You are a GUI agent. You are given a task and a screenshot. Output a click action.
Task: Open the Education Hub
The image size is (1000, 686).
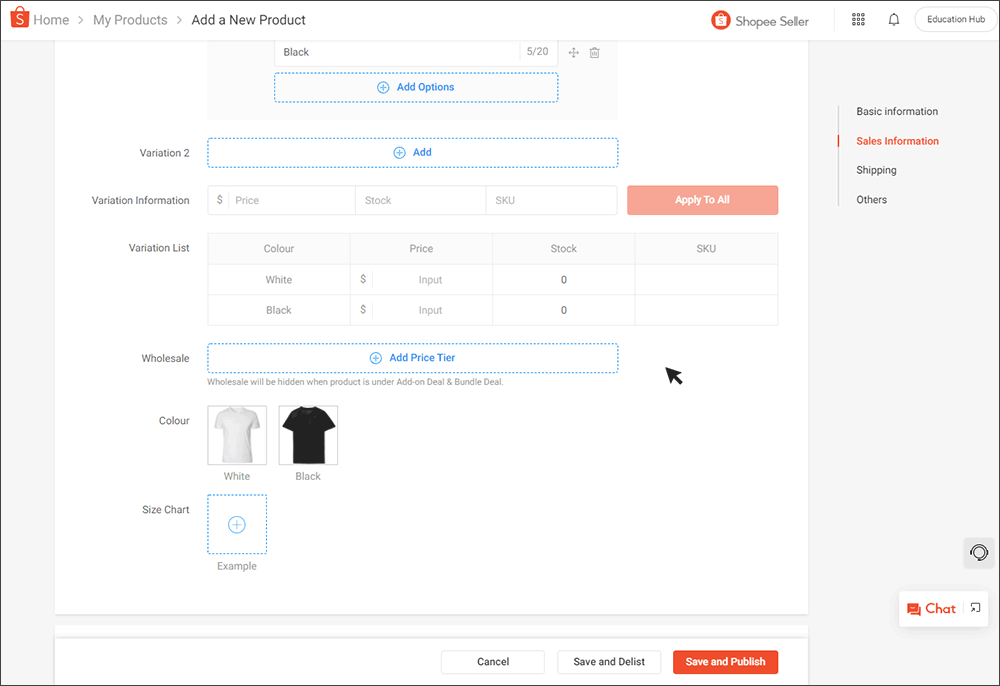click(x=954, y=18)
